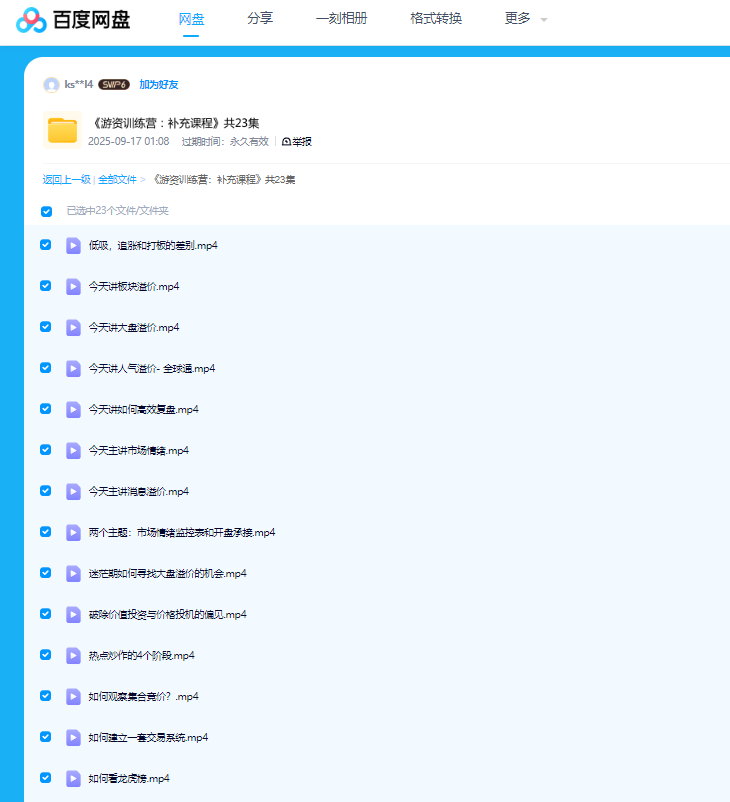Uncheck the 低吸，追涨和打板的差别.mp4 checkbox

click(x=46, y=245)
